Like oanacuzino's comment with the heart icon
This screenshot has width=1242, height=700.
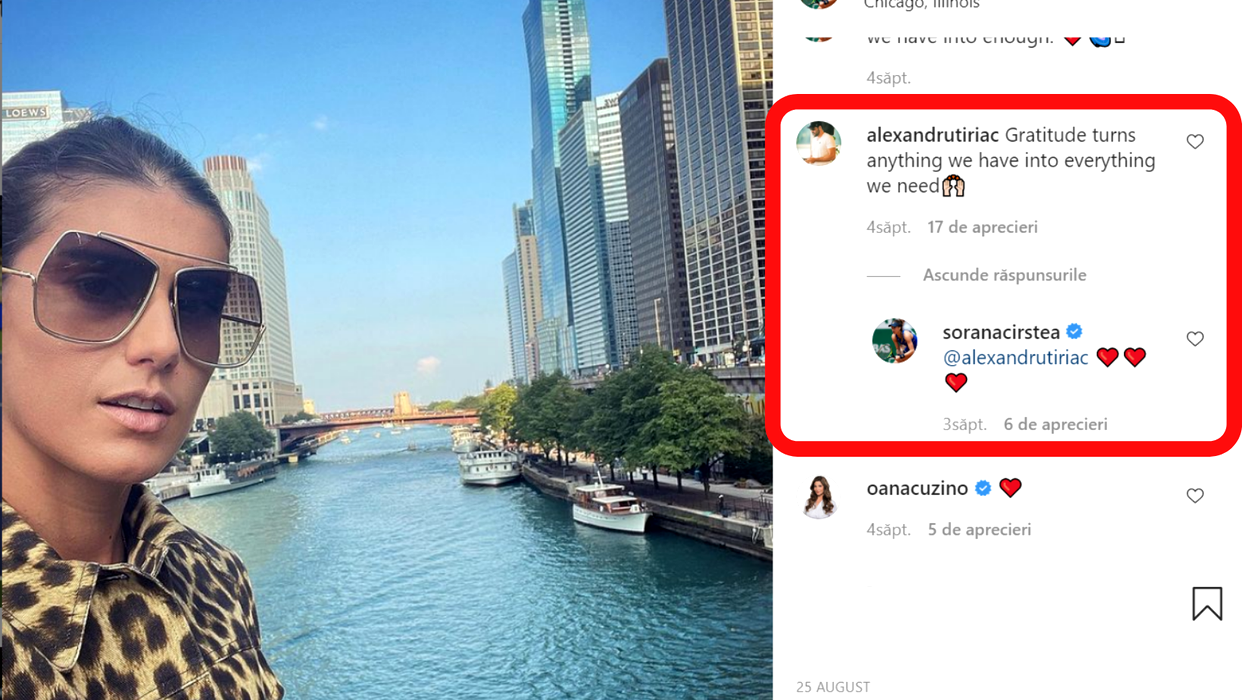[1195, 496]
